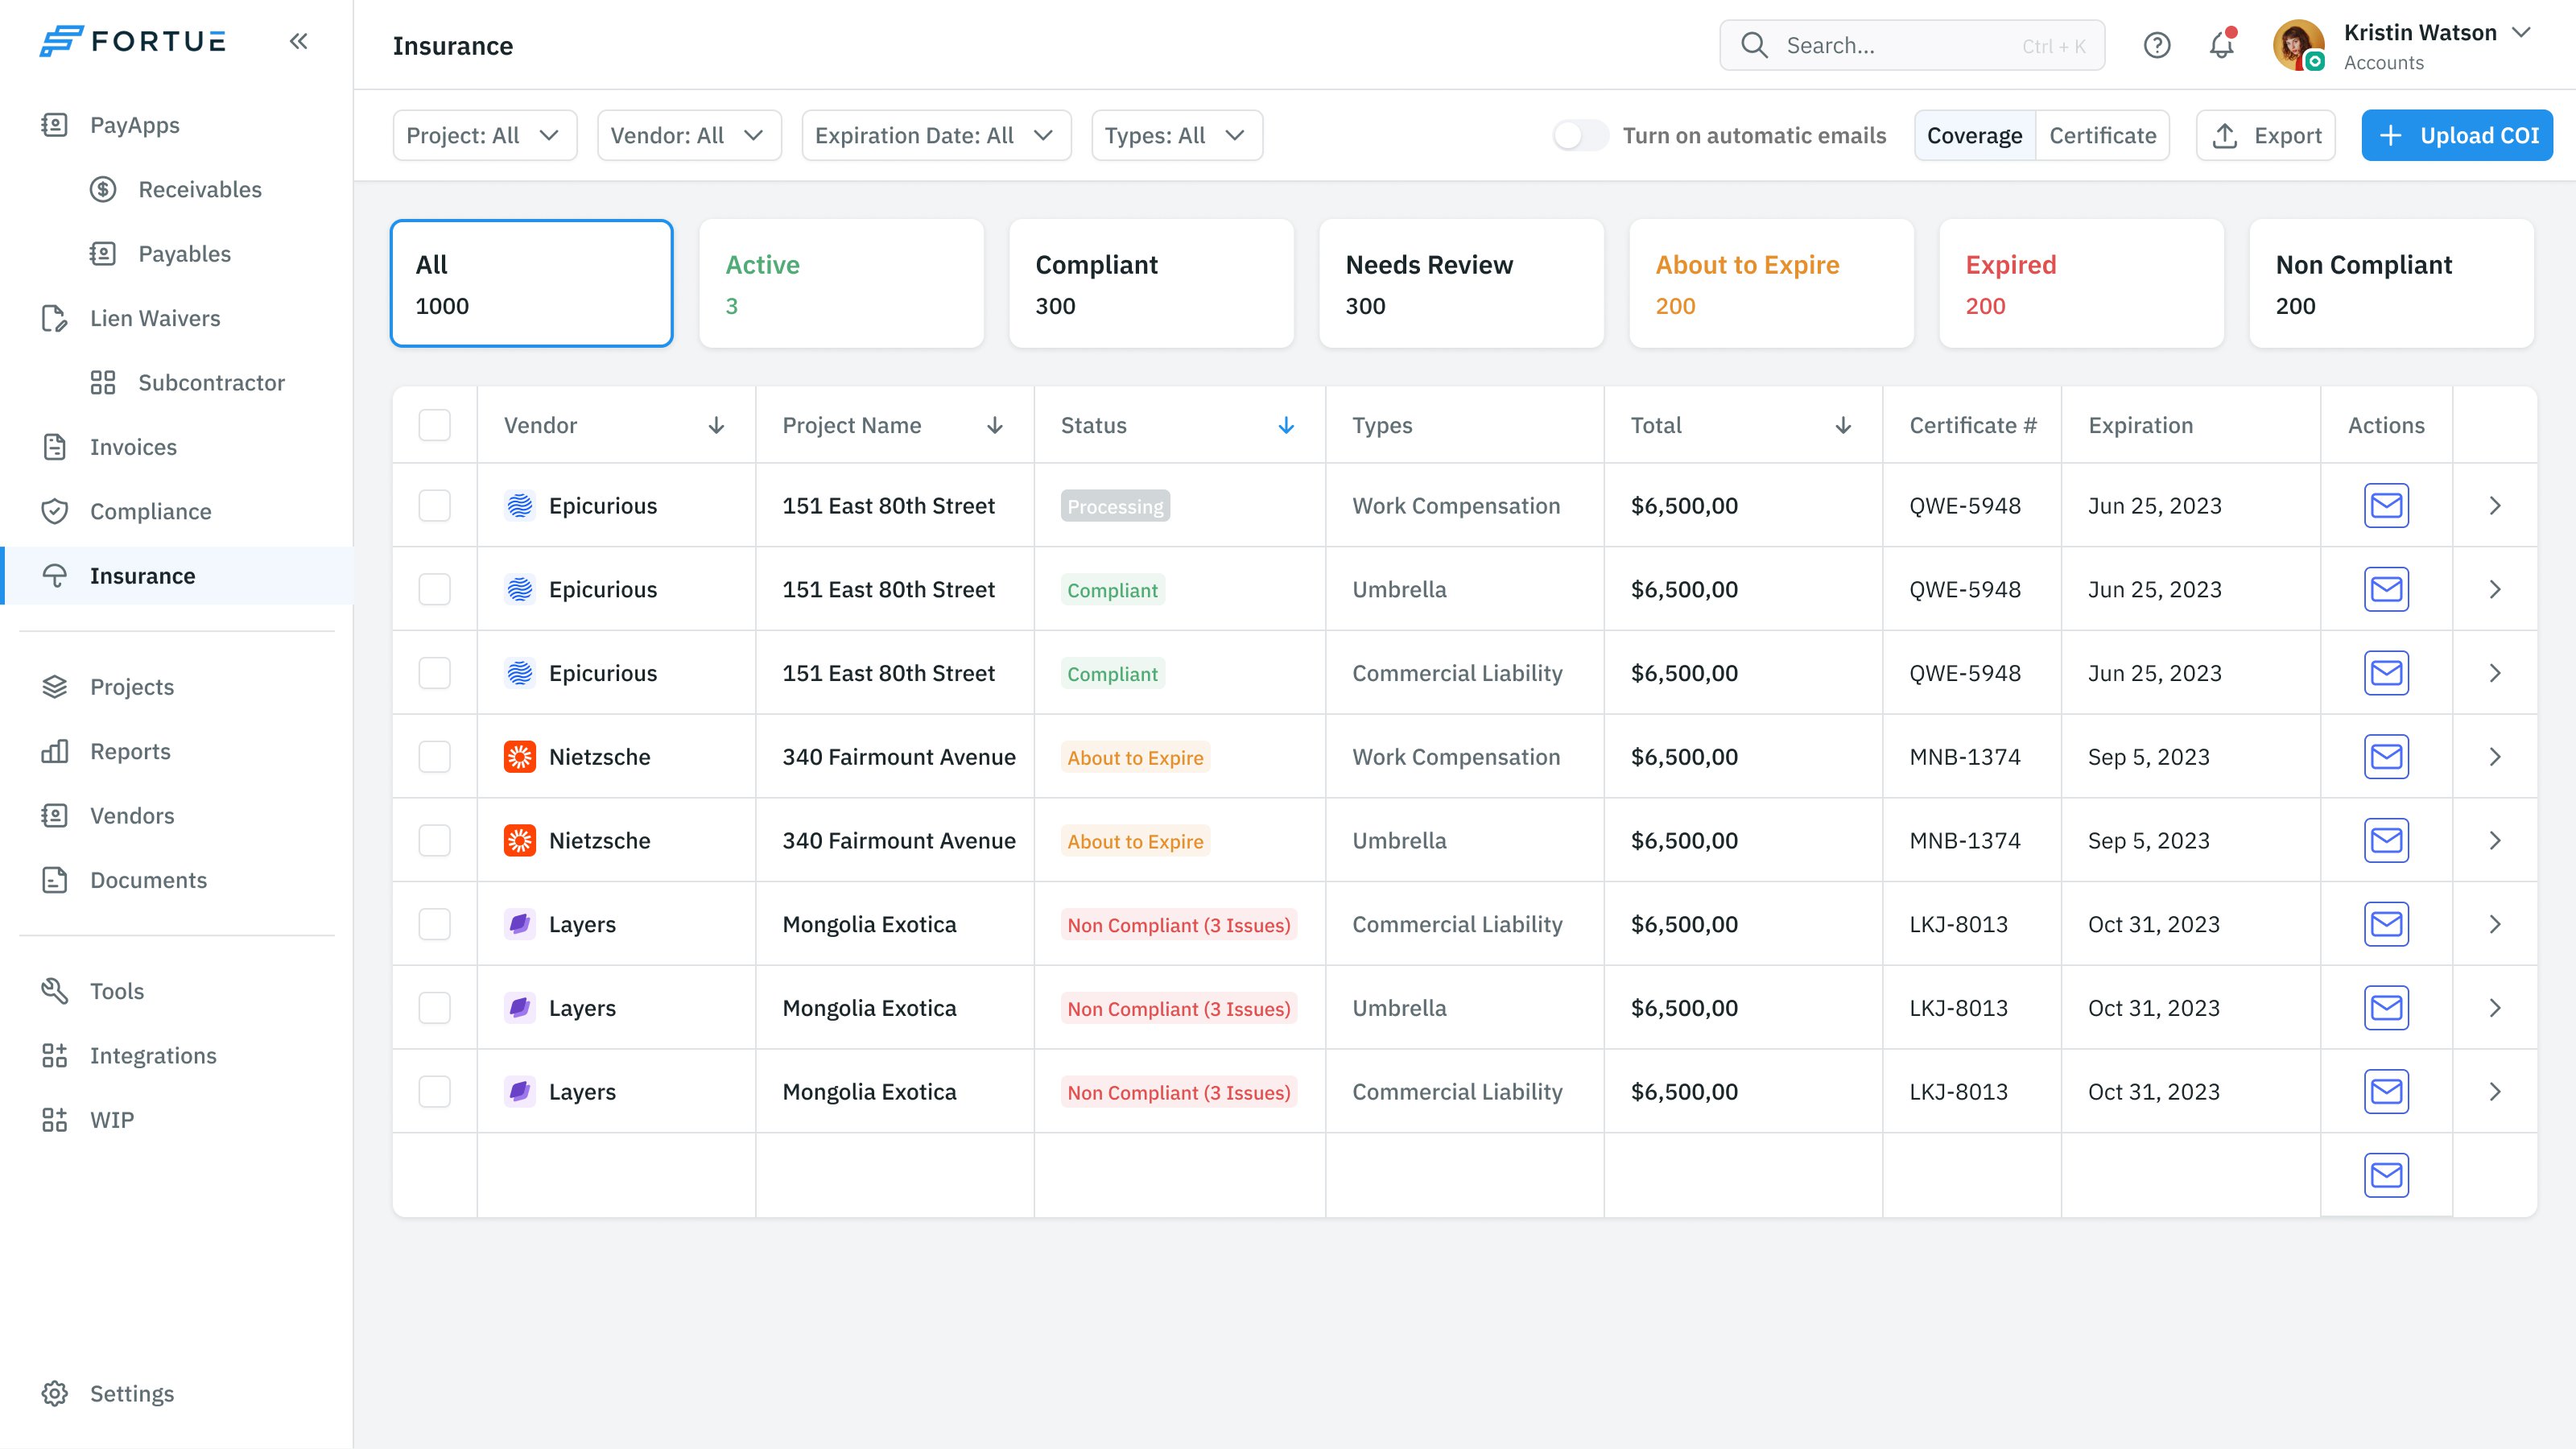Sort by Vendor column arrow
Viewport: 2576px width, 1449px height.
[x=716, y=425]
